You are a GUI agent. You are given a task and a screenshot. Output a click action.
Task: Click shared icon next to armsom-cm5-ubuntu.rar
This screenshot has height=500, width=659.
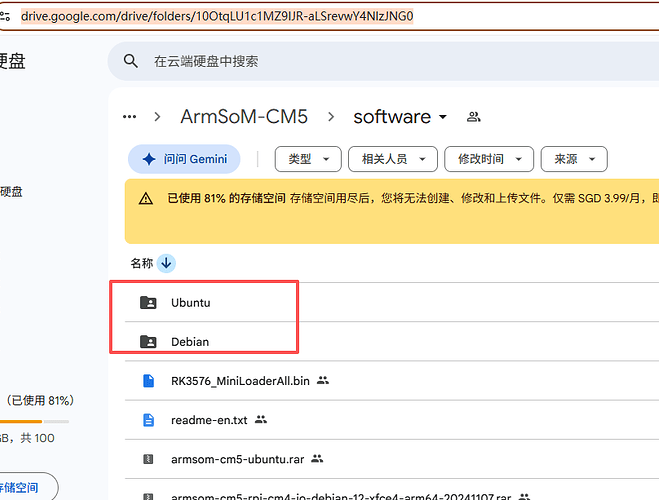pos(317,458)
